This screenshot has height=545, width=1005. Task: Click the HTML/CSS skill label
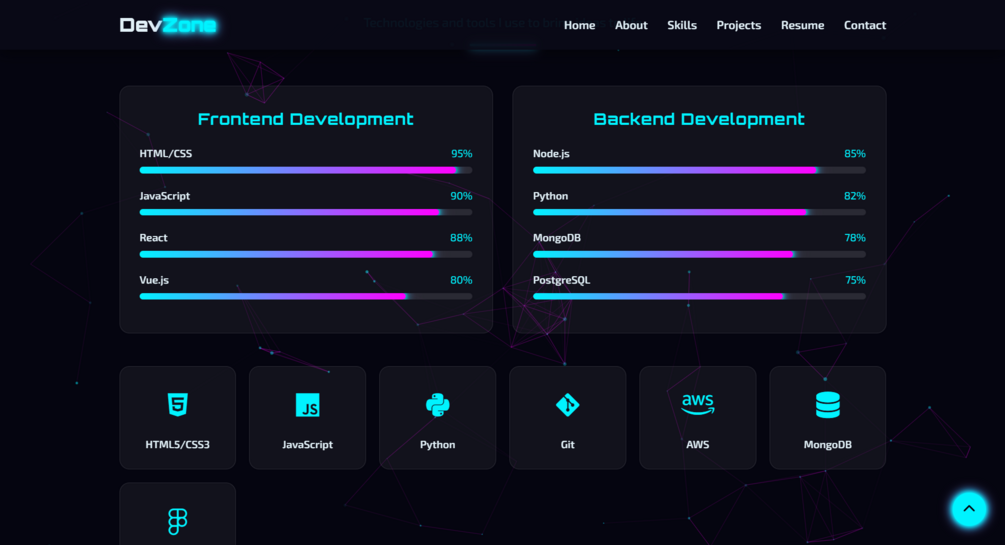(x=166, y=153)
